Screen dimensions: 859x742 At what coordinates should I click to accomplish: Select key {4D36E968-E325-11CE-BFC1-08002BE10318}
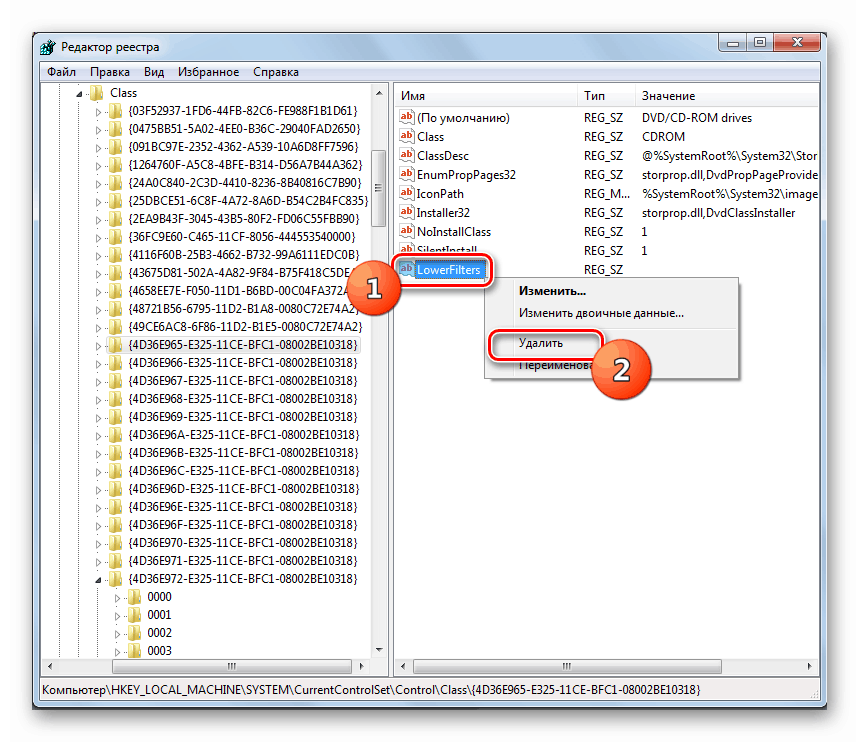[x=243, y=398]
